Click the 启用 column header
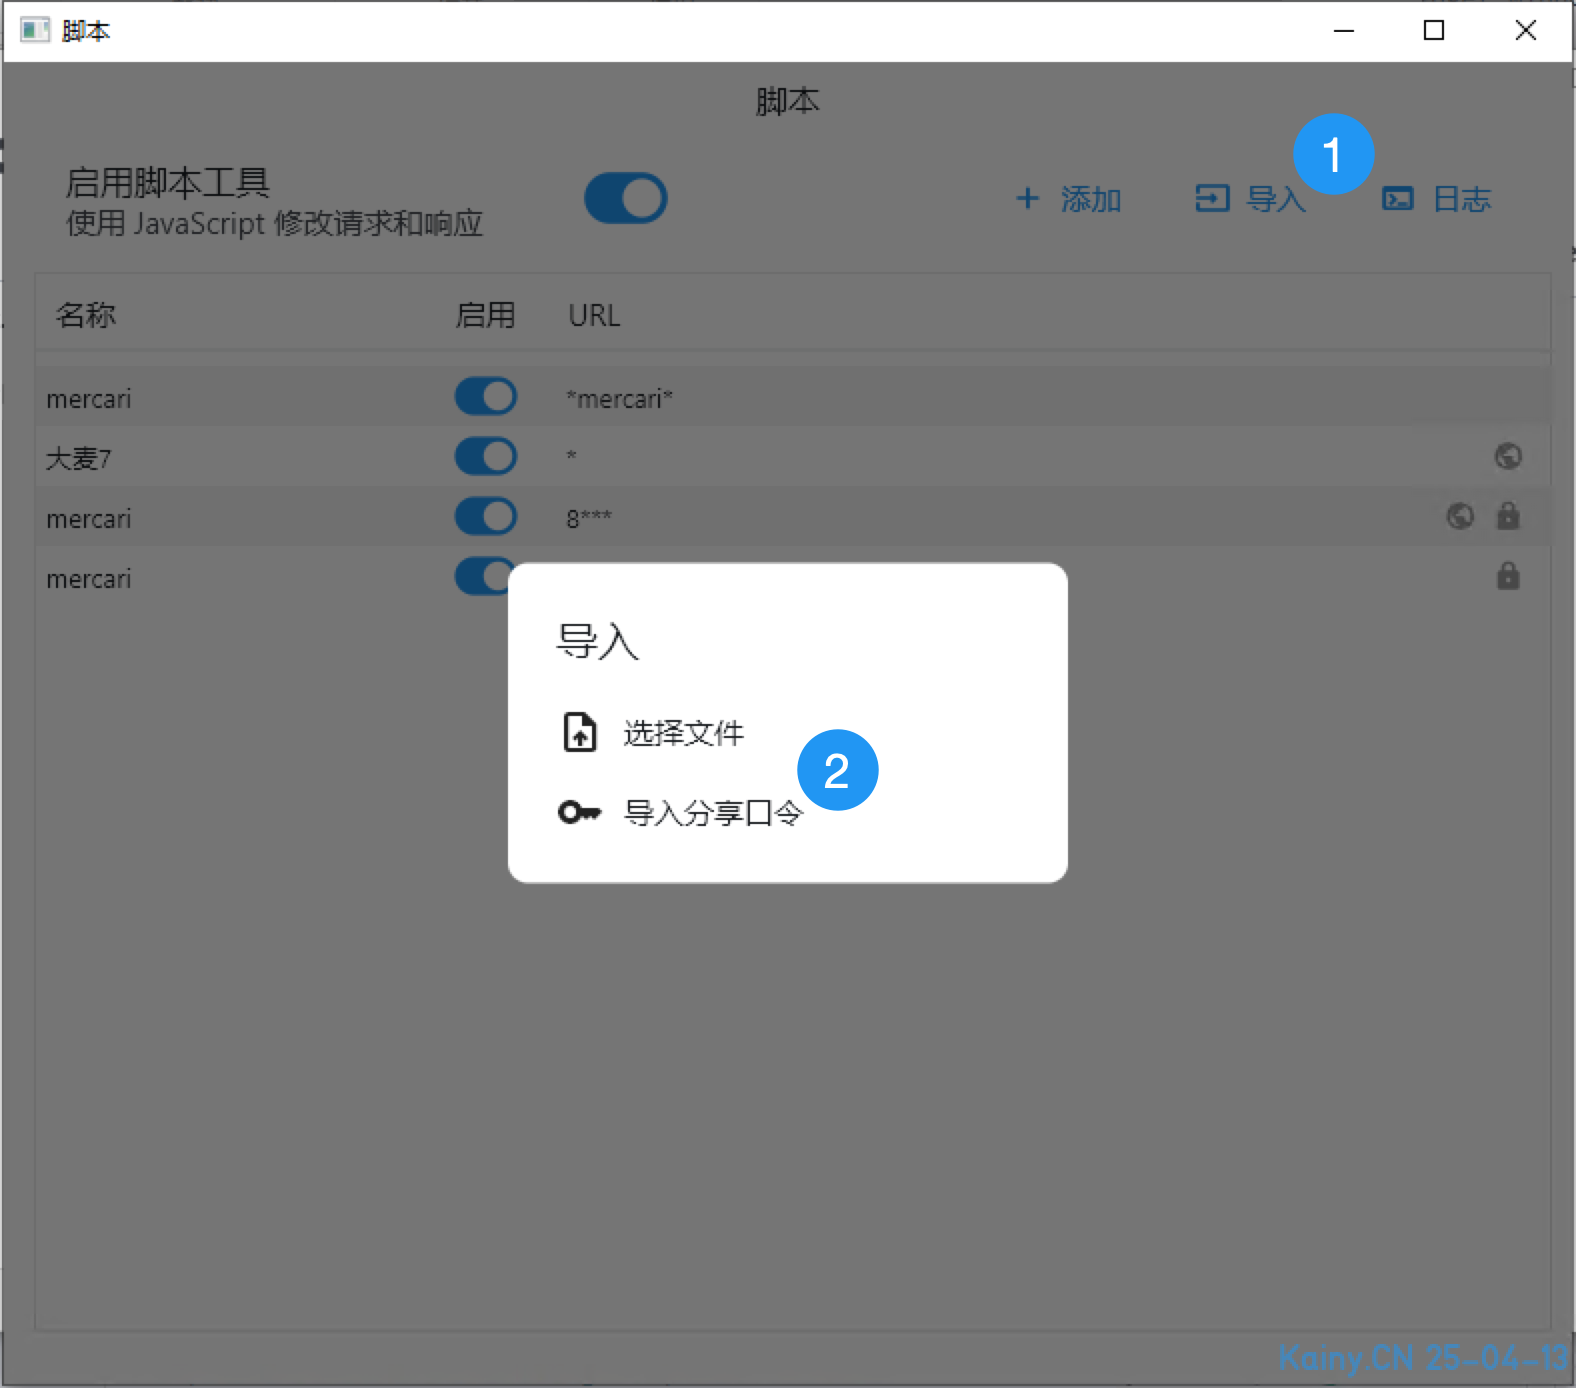The image size is (1576, 1388). [x=485, y=315]
